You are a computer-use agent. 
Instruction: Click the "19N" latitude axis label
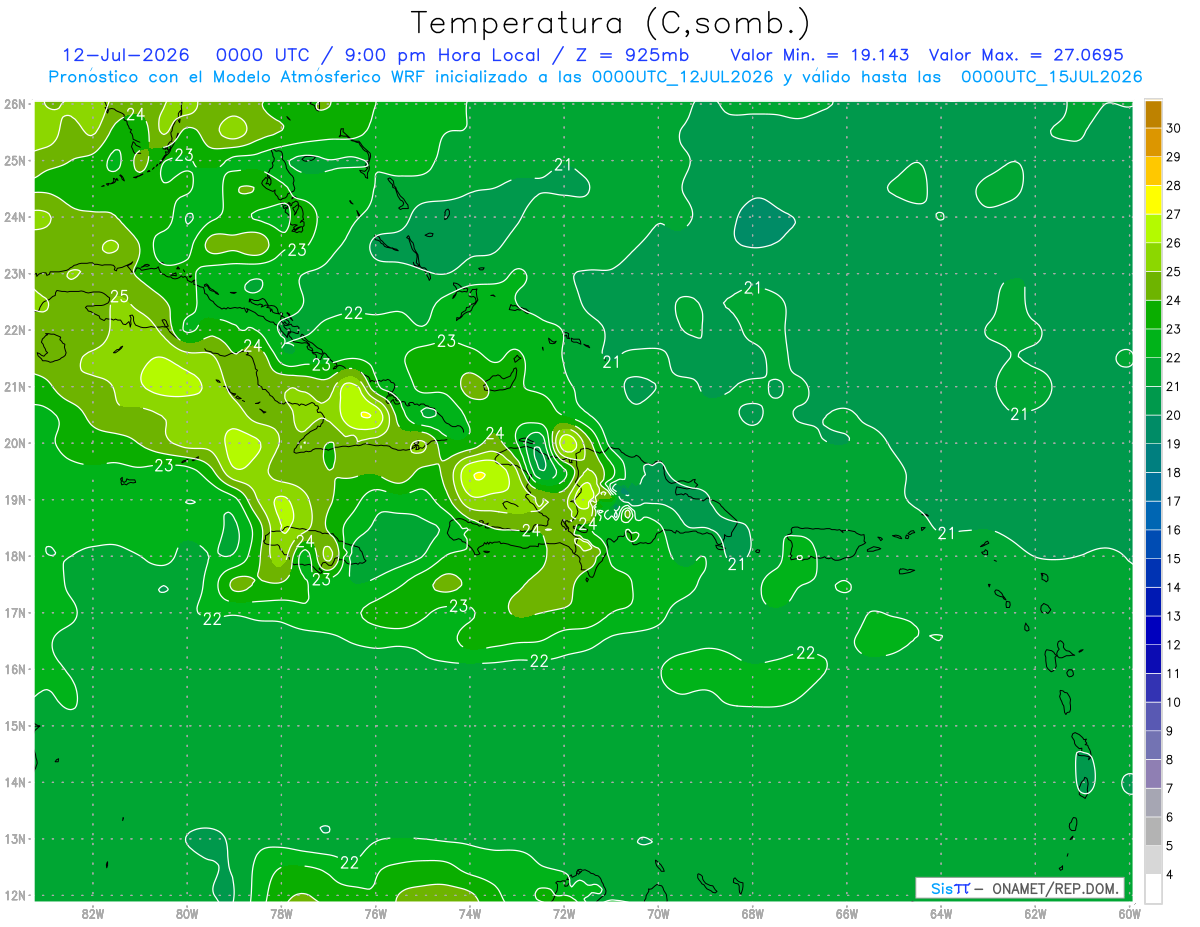tap(15, 500)
